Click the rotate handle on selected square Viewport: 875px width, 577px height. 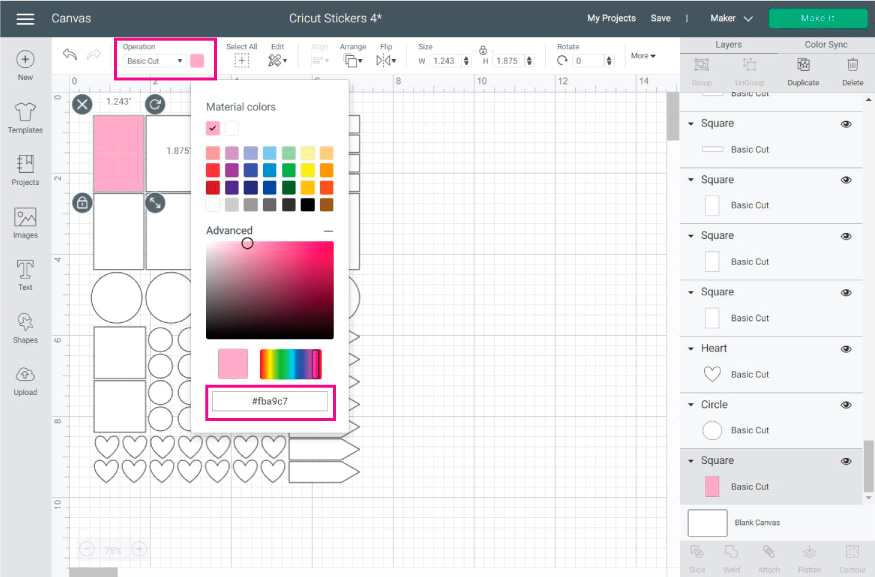tap(155, 104)
